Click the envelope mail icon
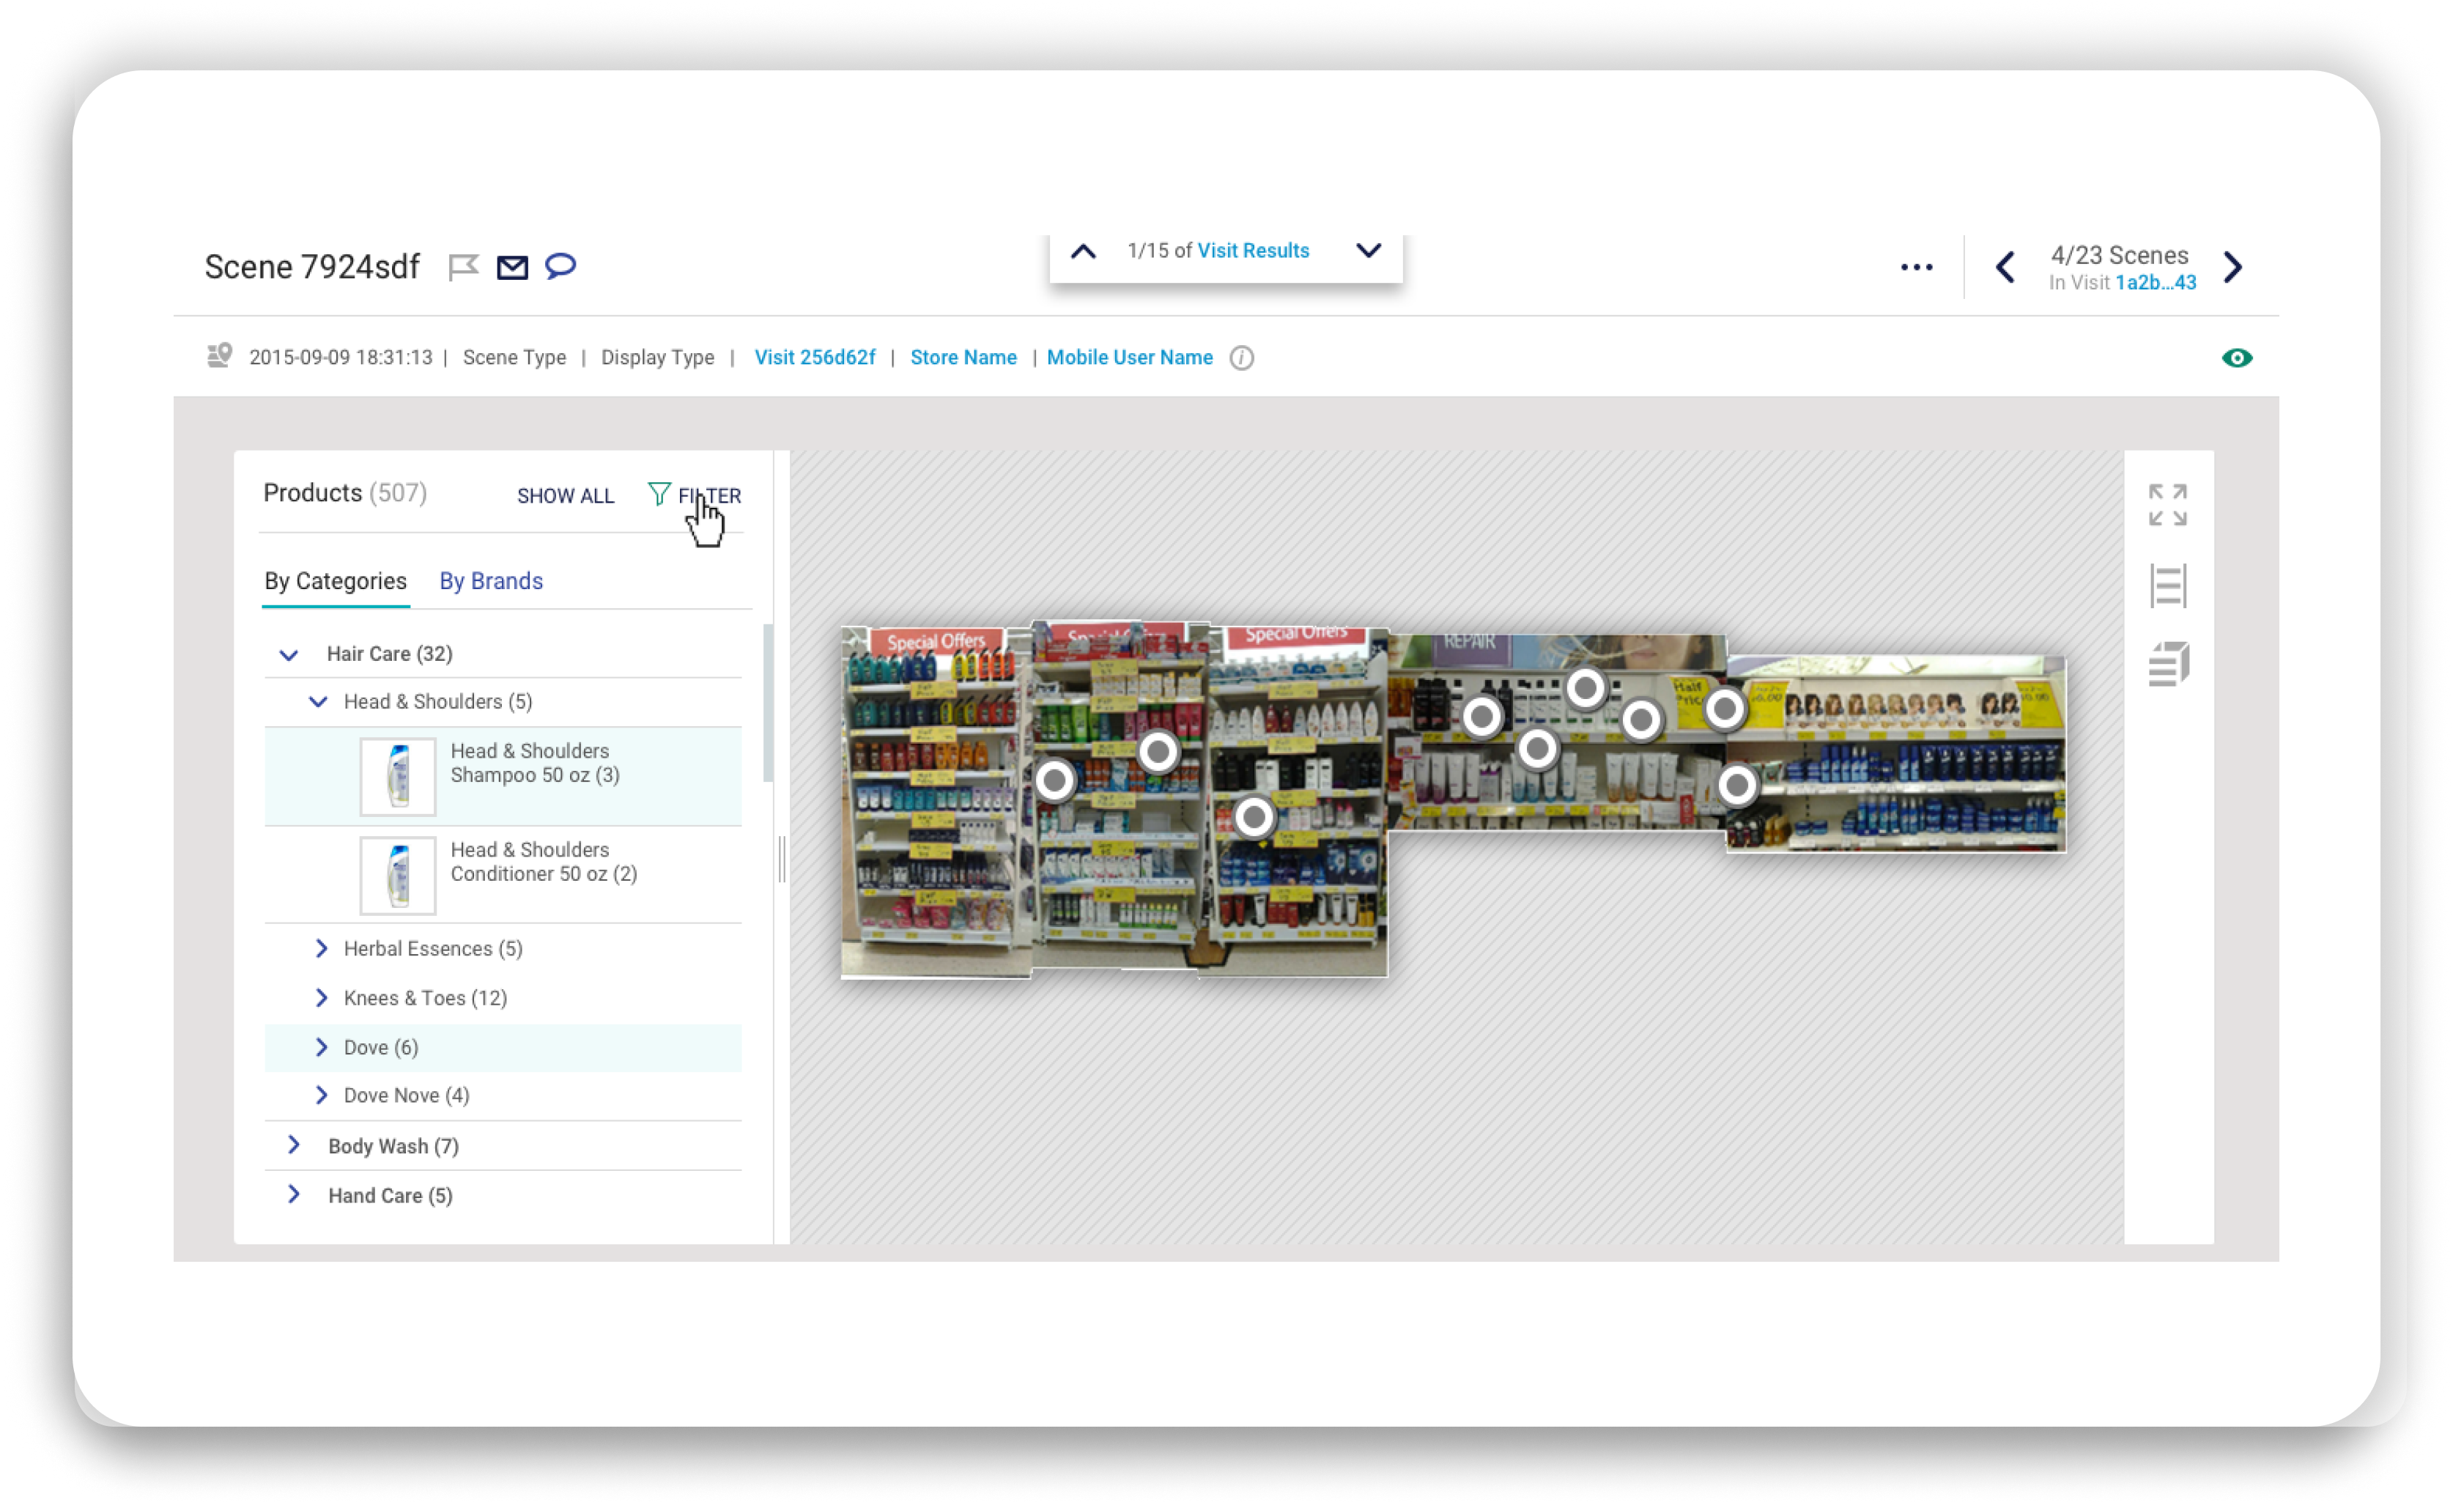Viewport: 2464px width, 1508px height. [x=512, y=267]
